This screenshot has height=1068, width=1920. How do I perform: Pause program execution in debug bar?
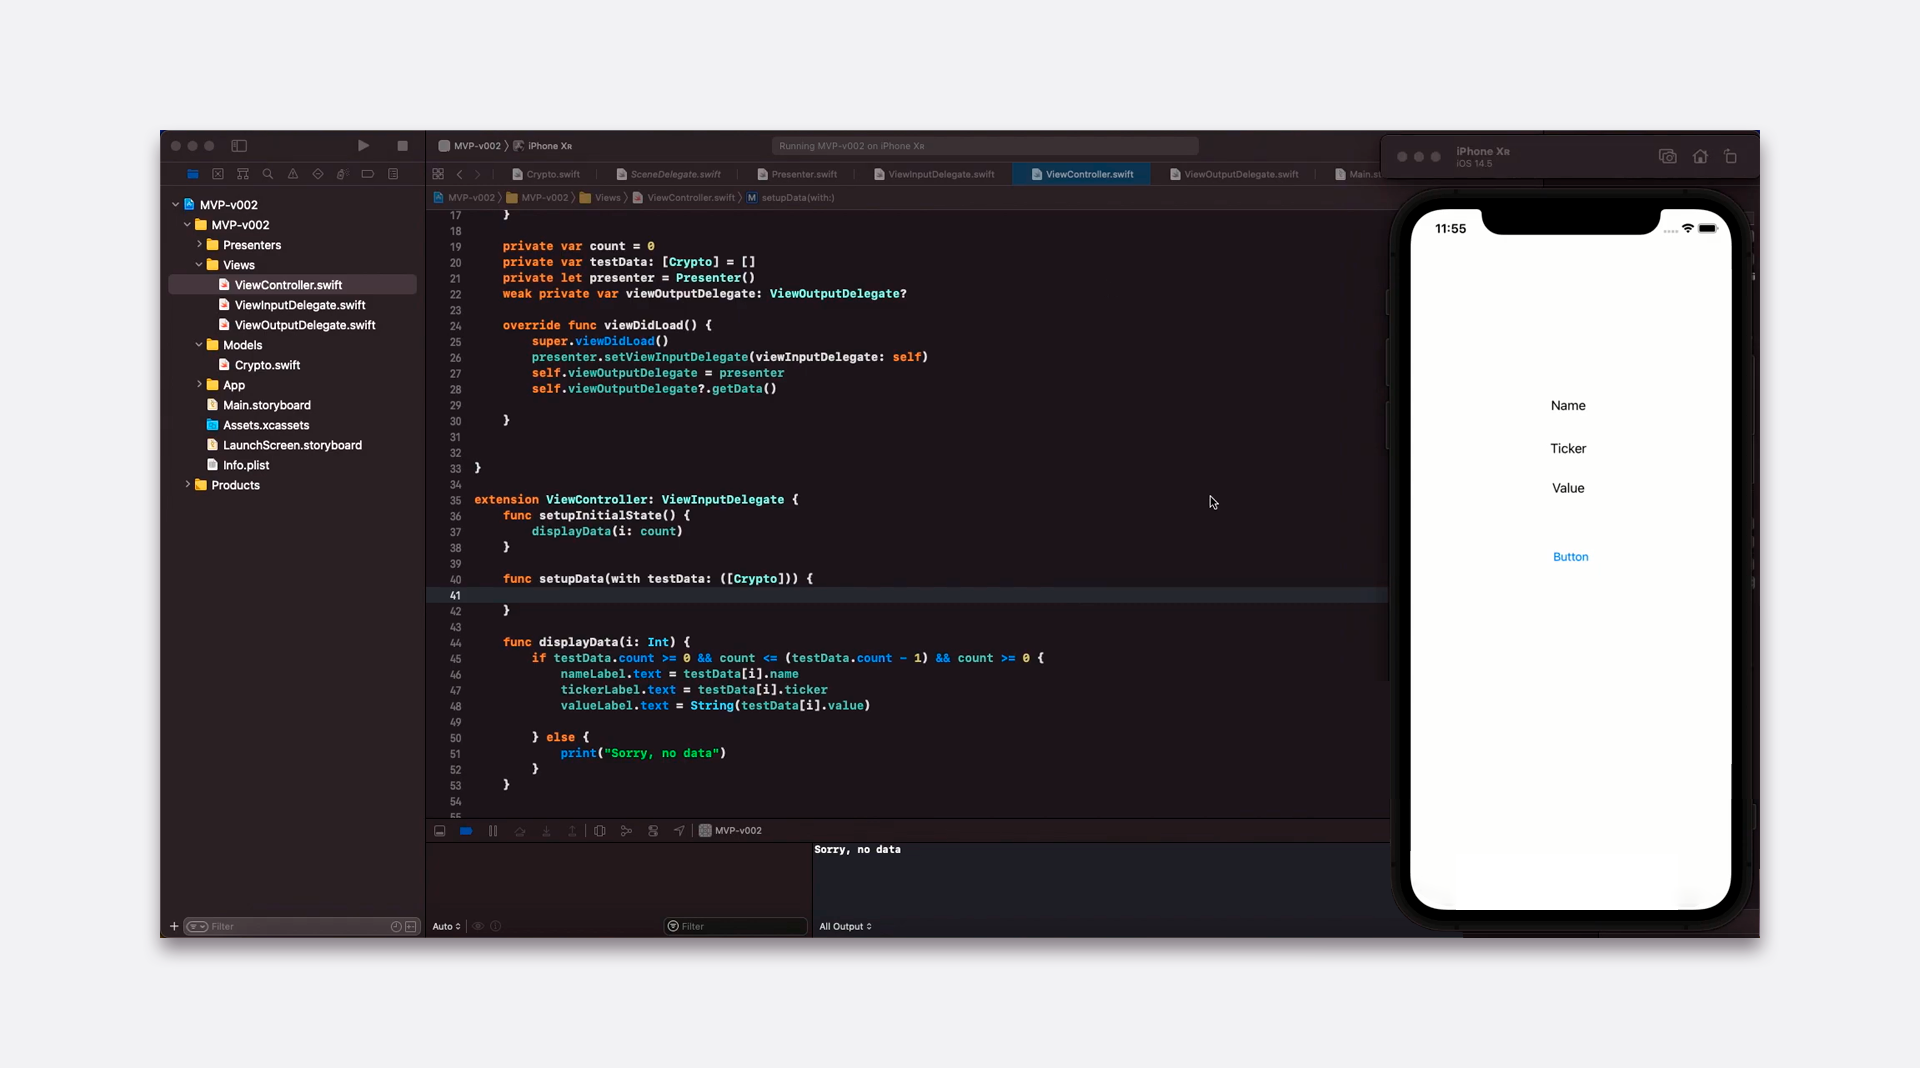493,831
